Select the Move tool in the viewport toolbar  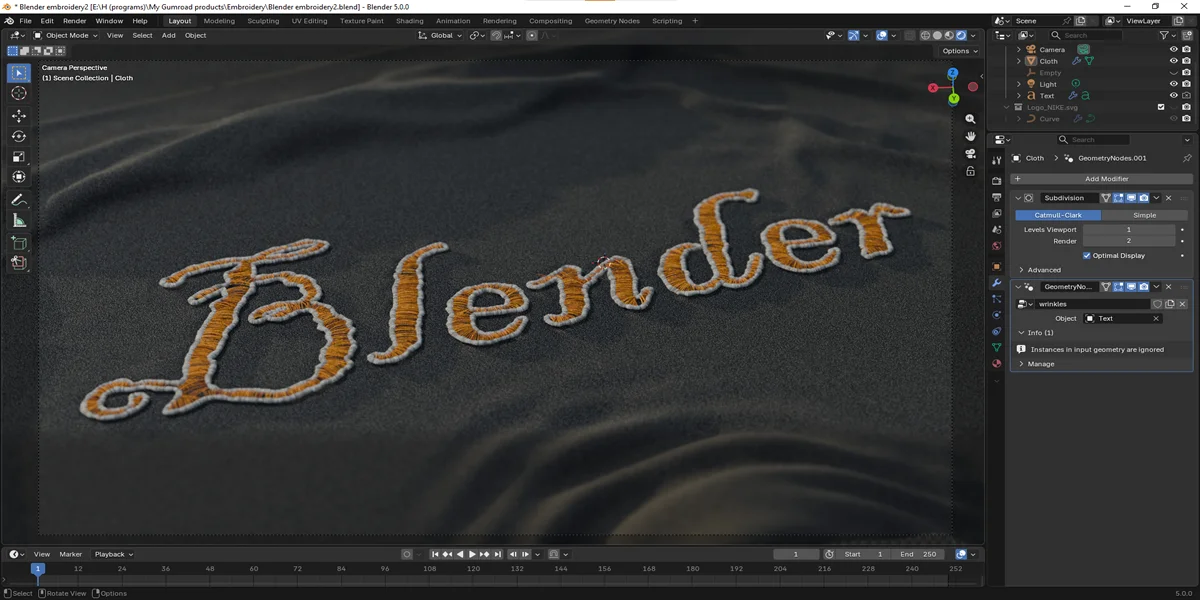[18, 117]
